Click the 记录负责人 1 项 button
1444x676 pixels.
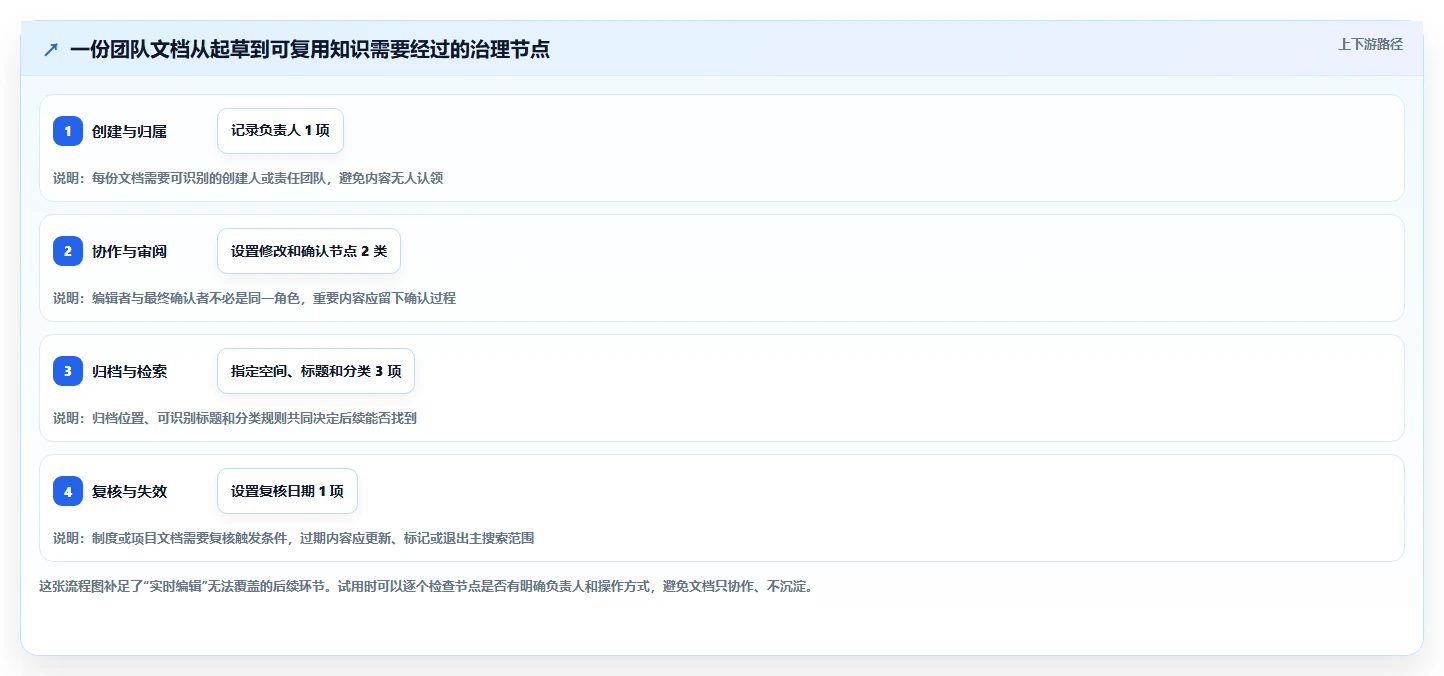click(280, 131)
